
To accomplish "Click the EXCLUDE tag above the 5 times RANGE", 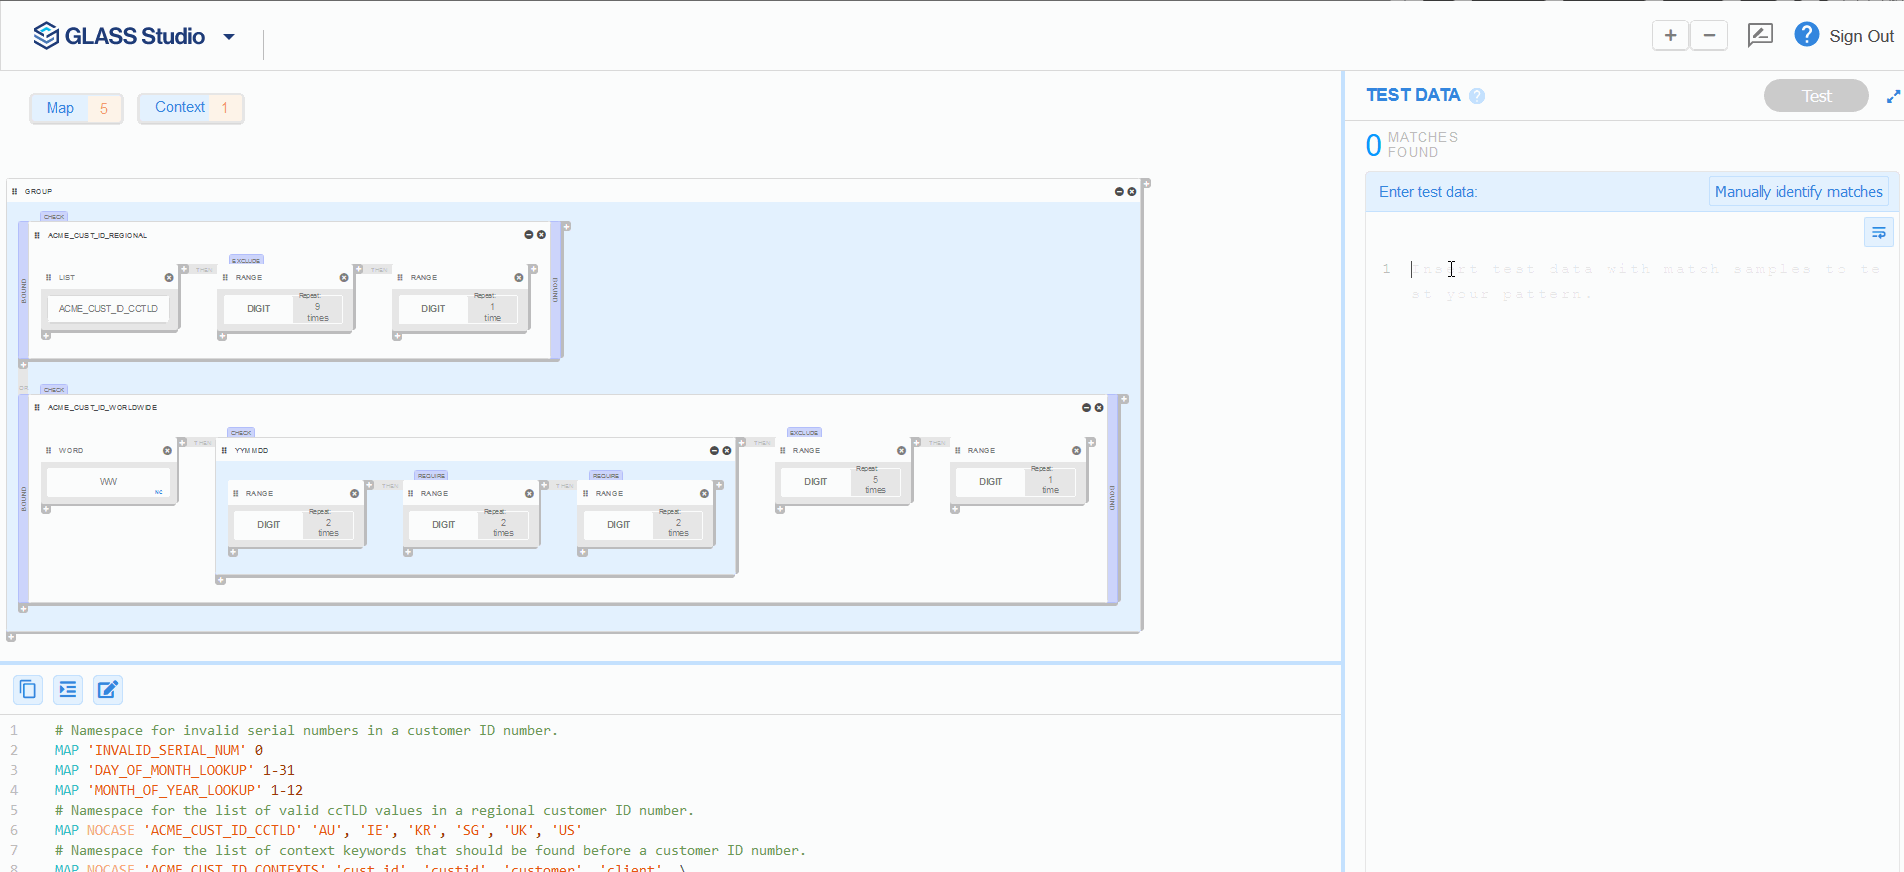I will [804, 433].
